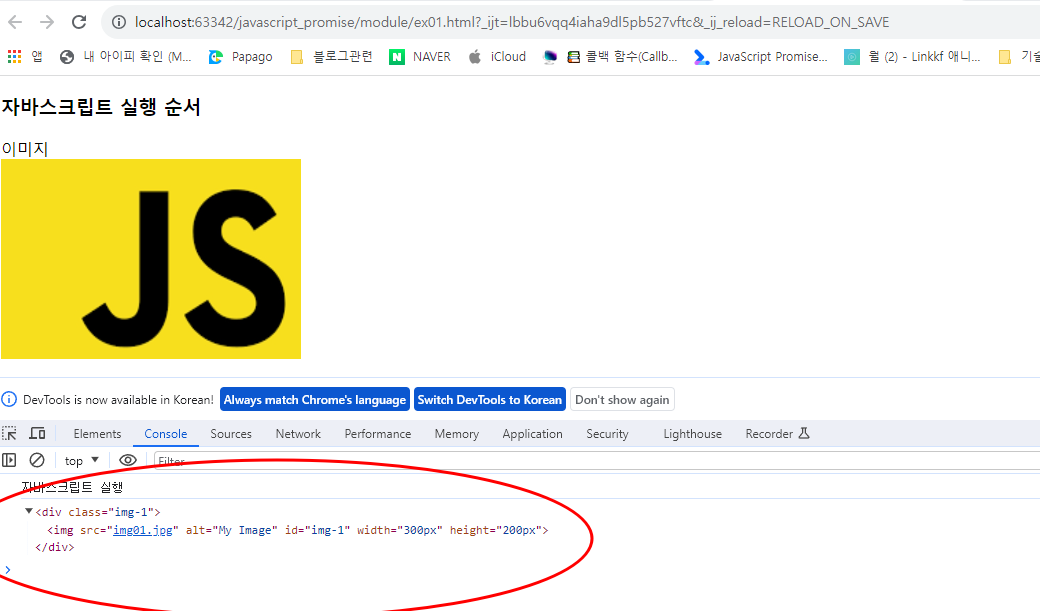The width and height of the screenshot is (1040, 611).
Task: Collapse the div class="img-1" node
Action: click(x=29, y=511)
